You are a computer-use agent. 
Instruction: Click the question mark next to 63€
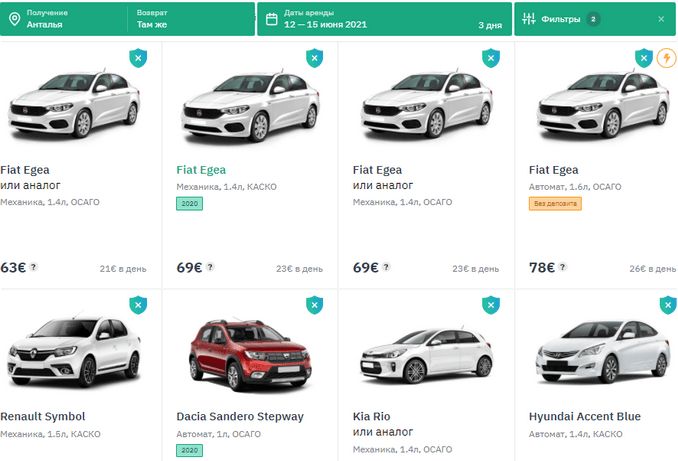point(33,267)
